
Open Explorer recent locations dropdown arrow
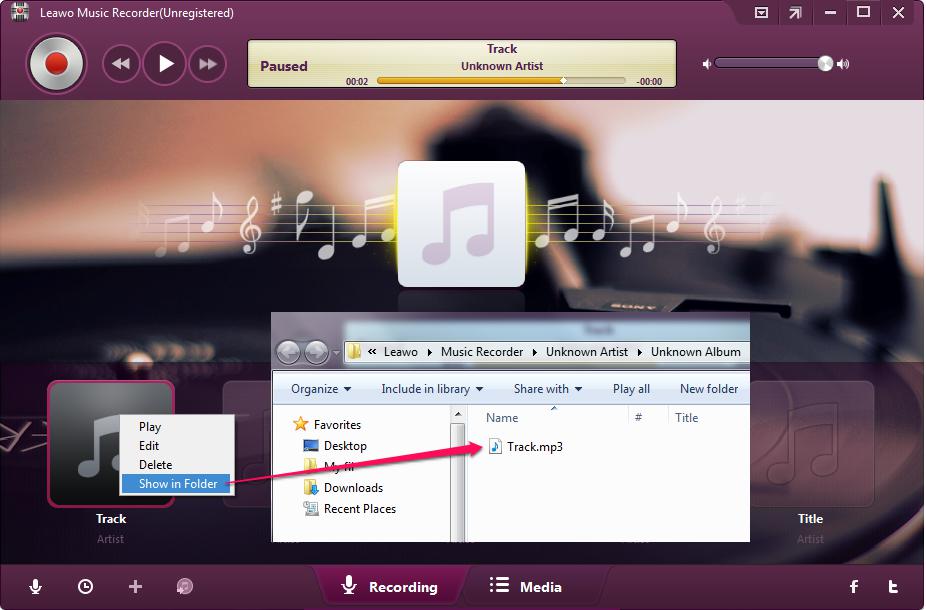(336, 353)
